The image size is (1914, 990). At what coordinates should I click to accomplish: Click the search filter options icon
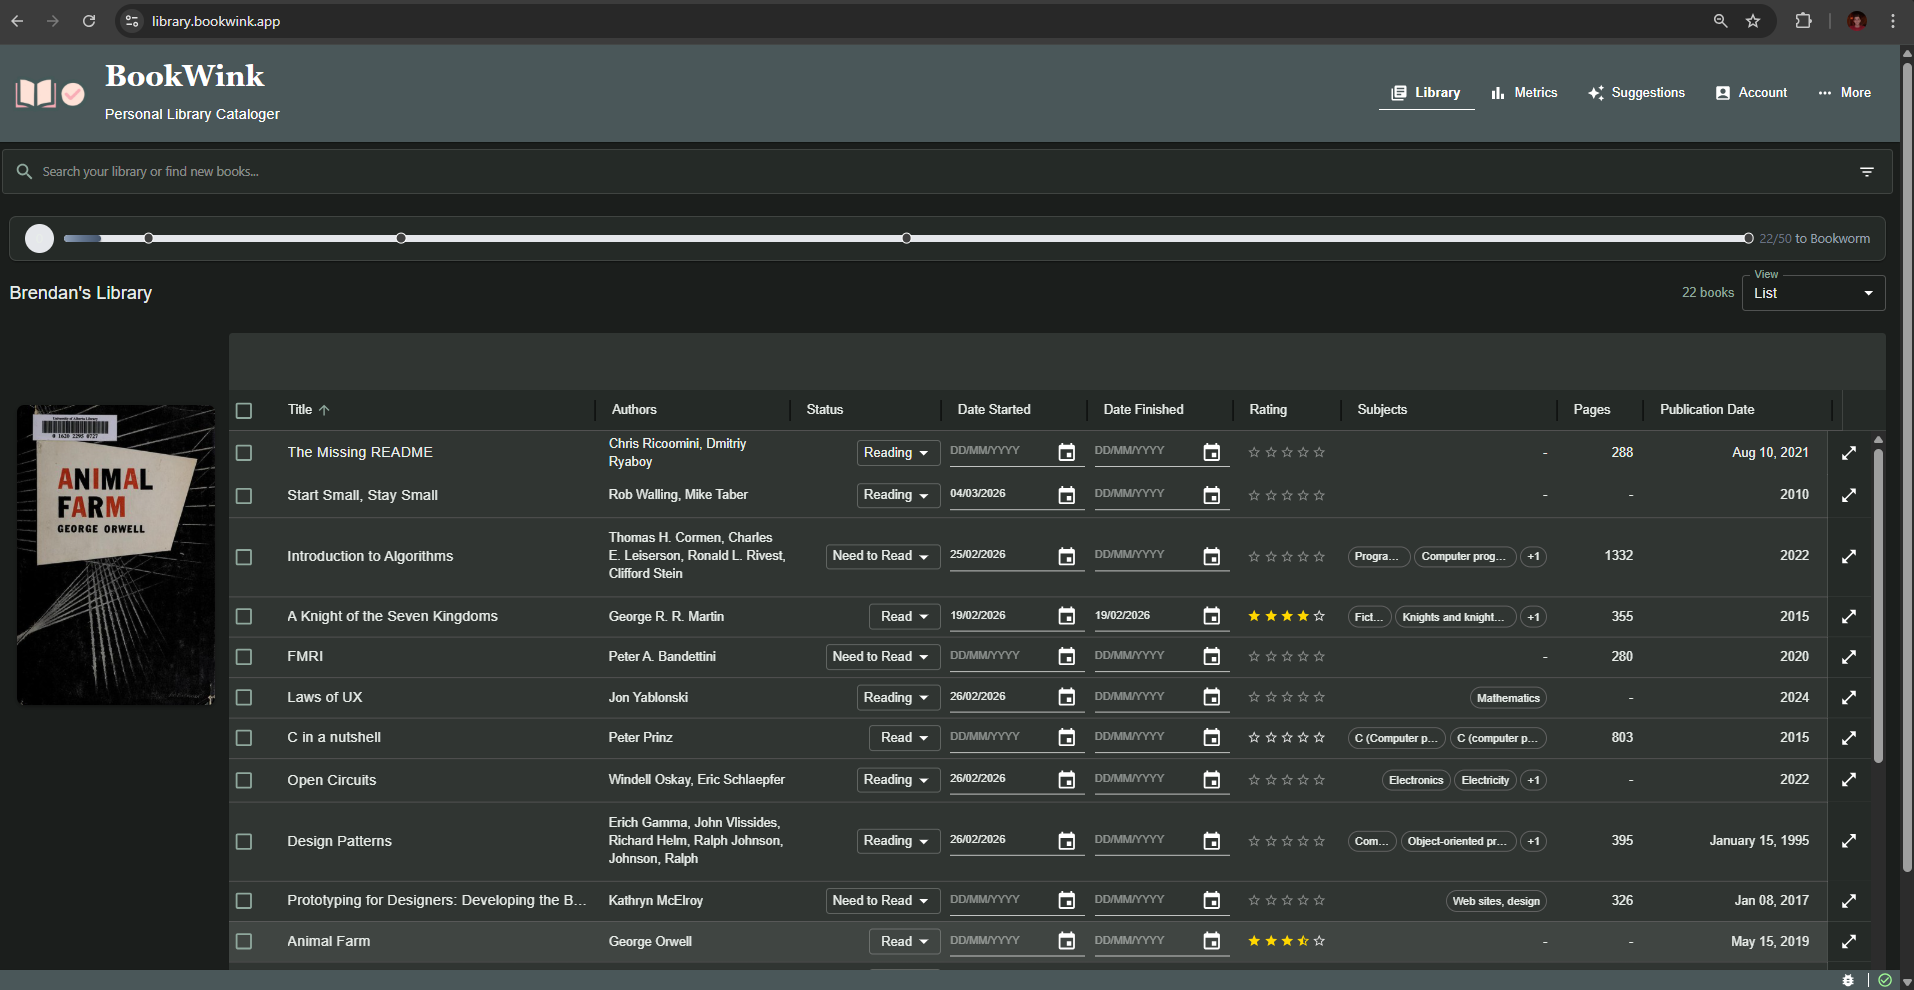(1866, 172)
